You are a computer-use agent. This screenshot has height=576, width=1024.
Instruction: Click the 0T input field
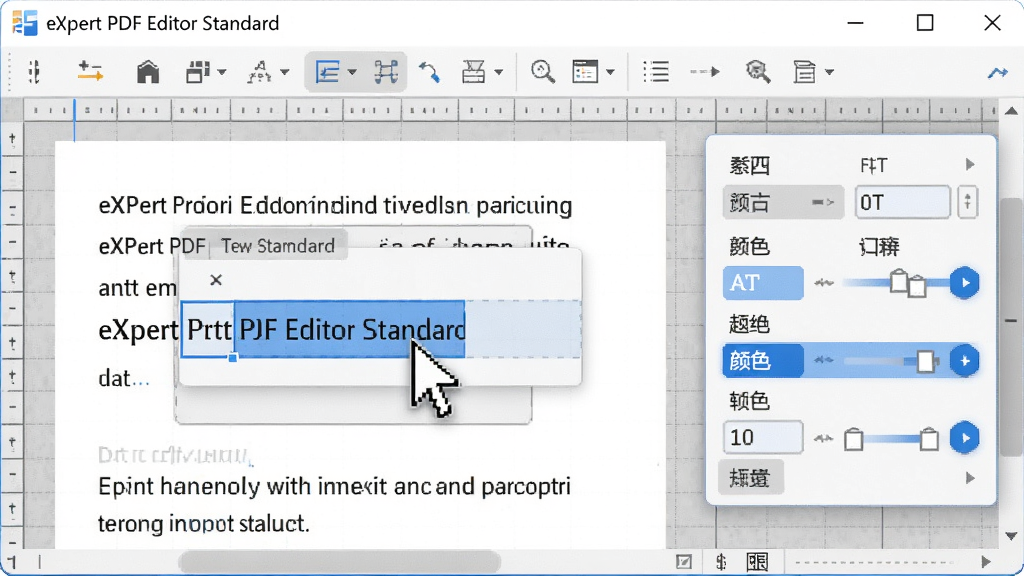[x=903, y=202]
